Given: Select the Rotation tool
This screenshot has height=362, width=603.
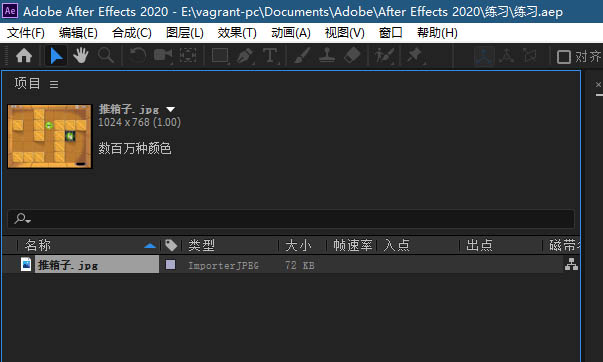Looking at the screenshot, I should 137,56.
